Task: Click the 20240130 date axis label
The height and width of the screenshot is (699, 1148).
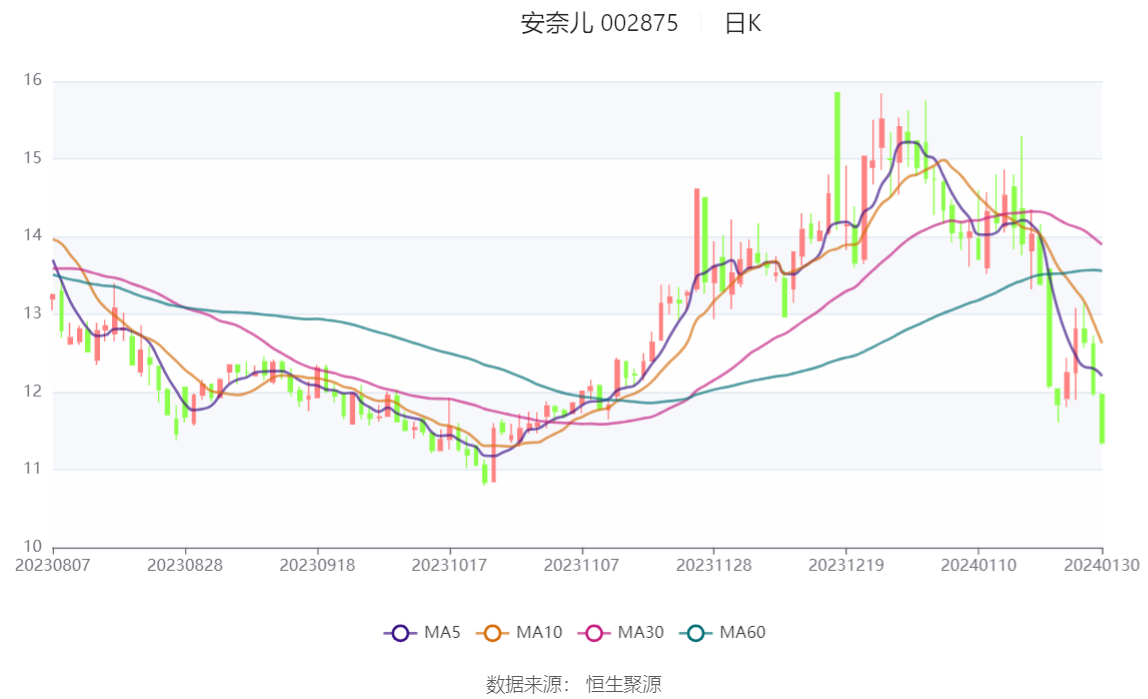Action: (1102, 566)
